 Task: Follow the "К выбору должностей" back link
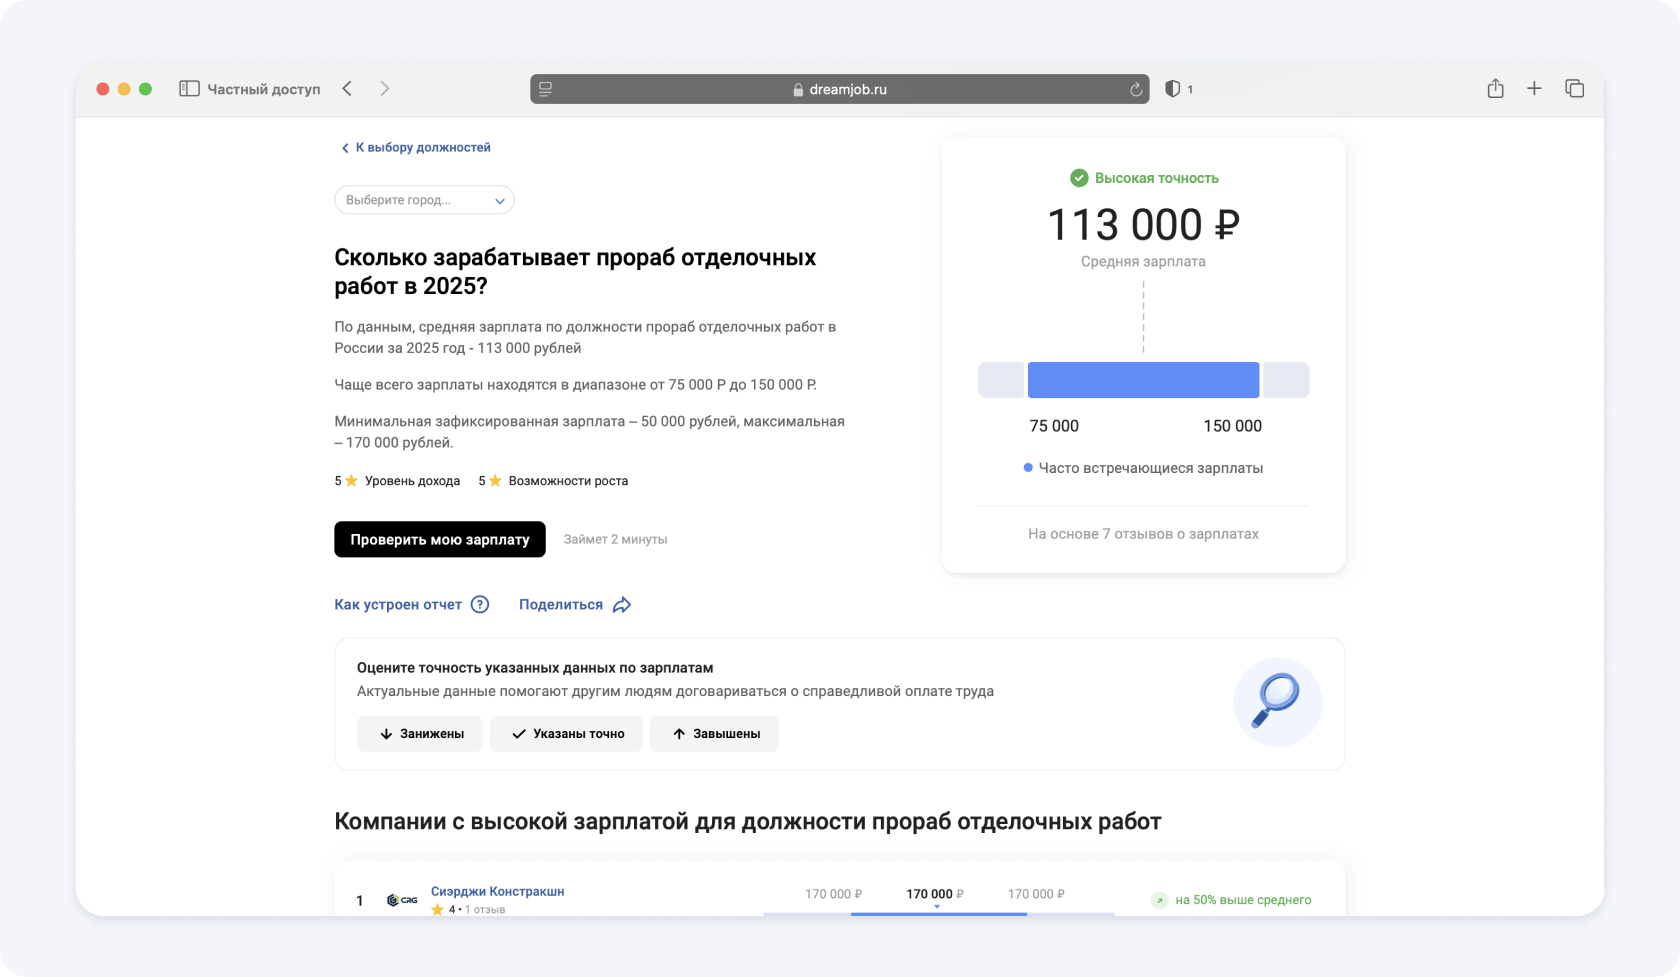(415, 148)
